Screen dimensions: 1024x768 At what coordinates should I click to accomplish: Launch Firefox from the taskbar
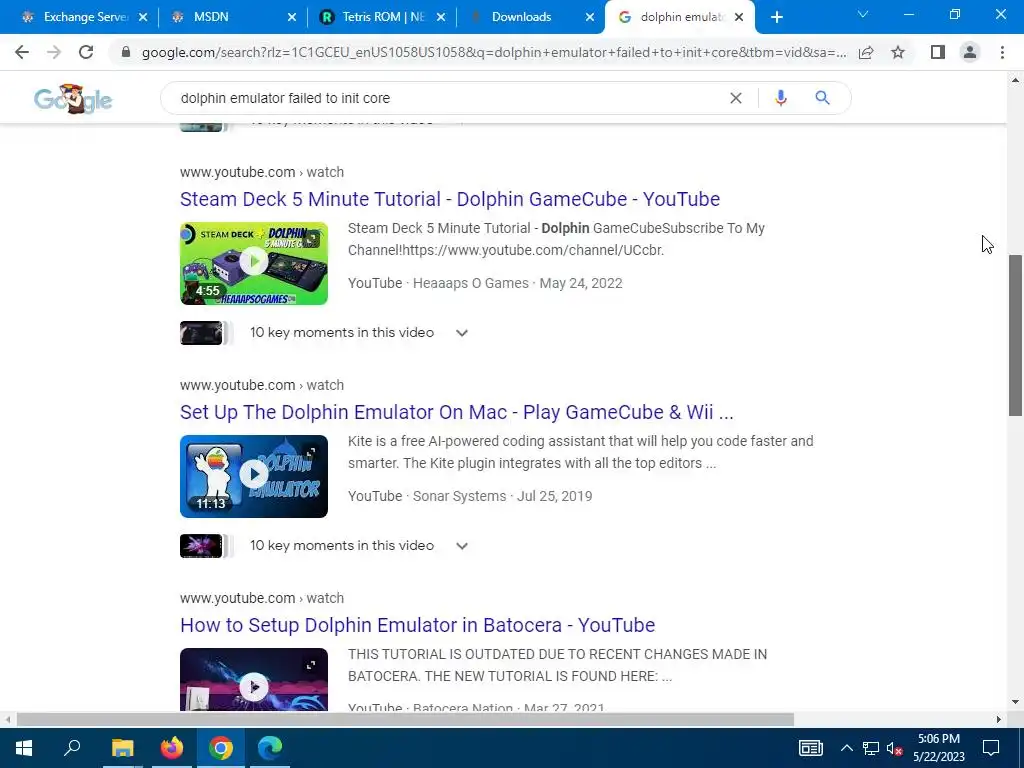pyautogui.click(x=172, y=748)
